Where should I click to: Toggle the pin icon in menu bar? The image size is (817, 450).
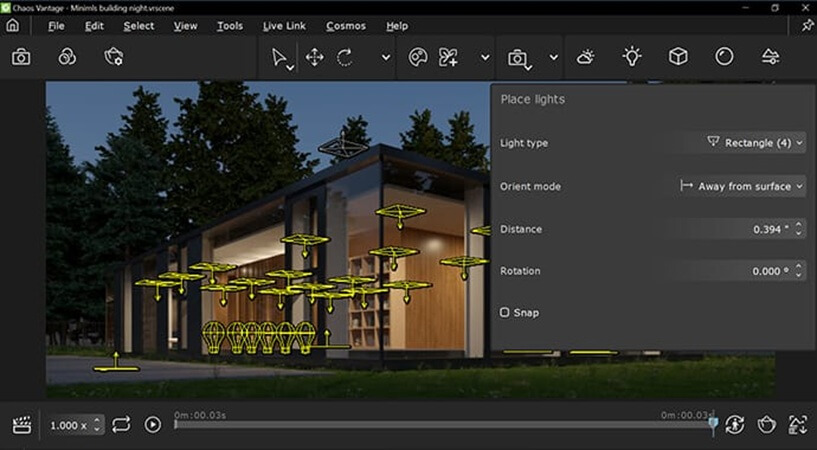[807, 26]
